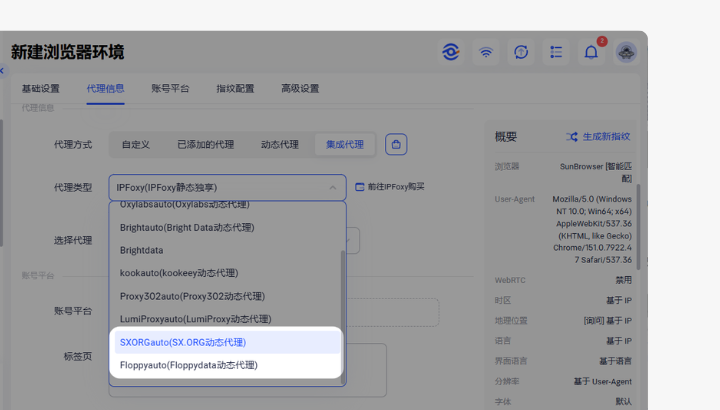Click the 新建浏览器环境 page title
The image size is (720, 410).
(x=68, y=52)
